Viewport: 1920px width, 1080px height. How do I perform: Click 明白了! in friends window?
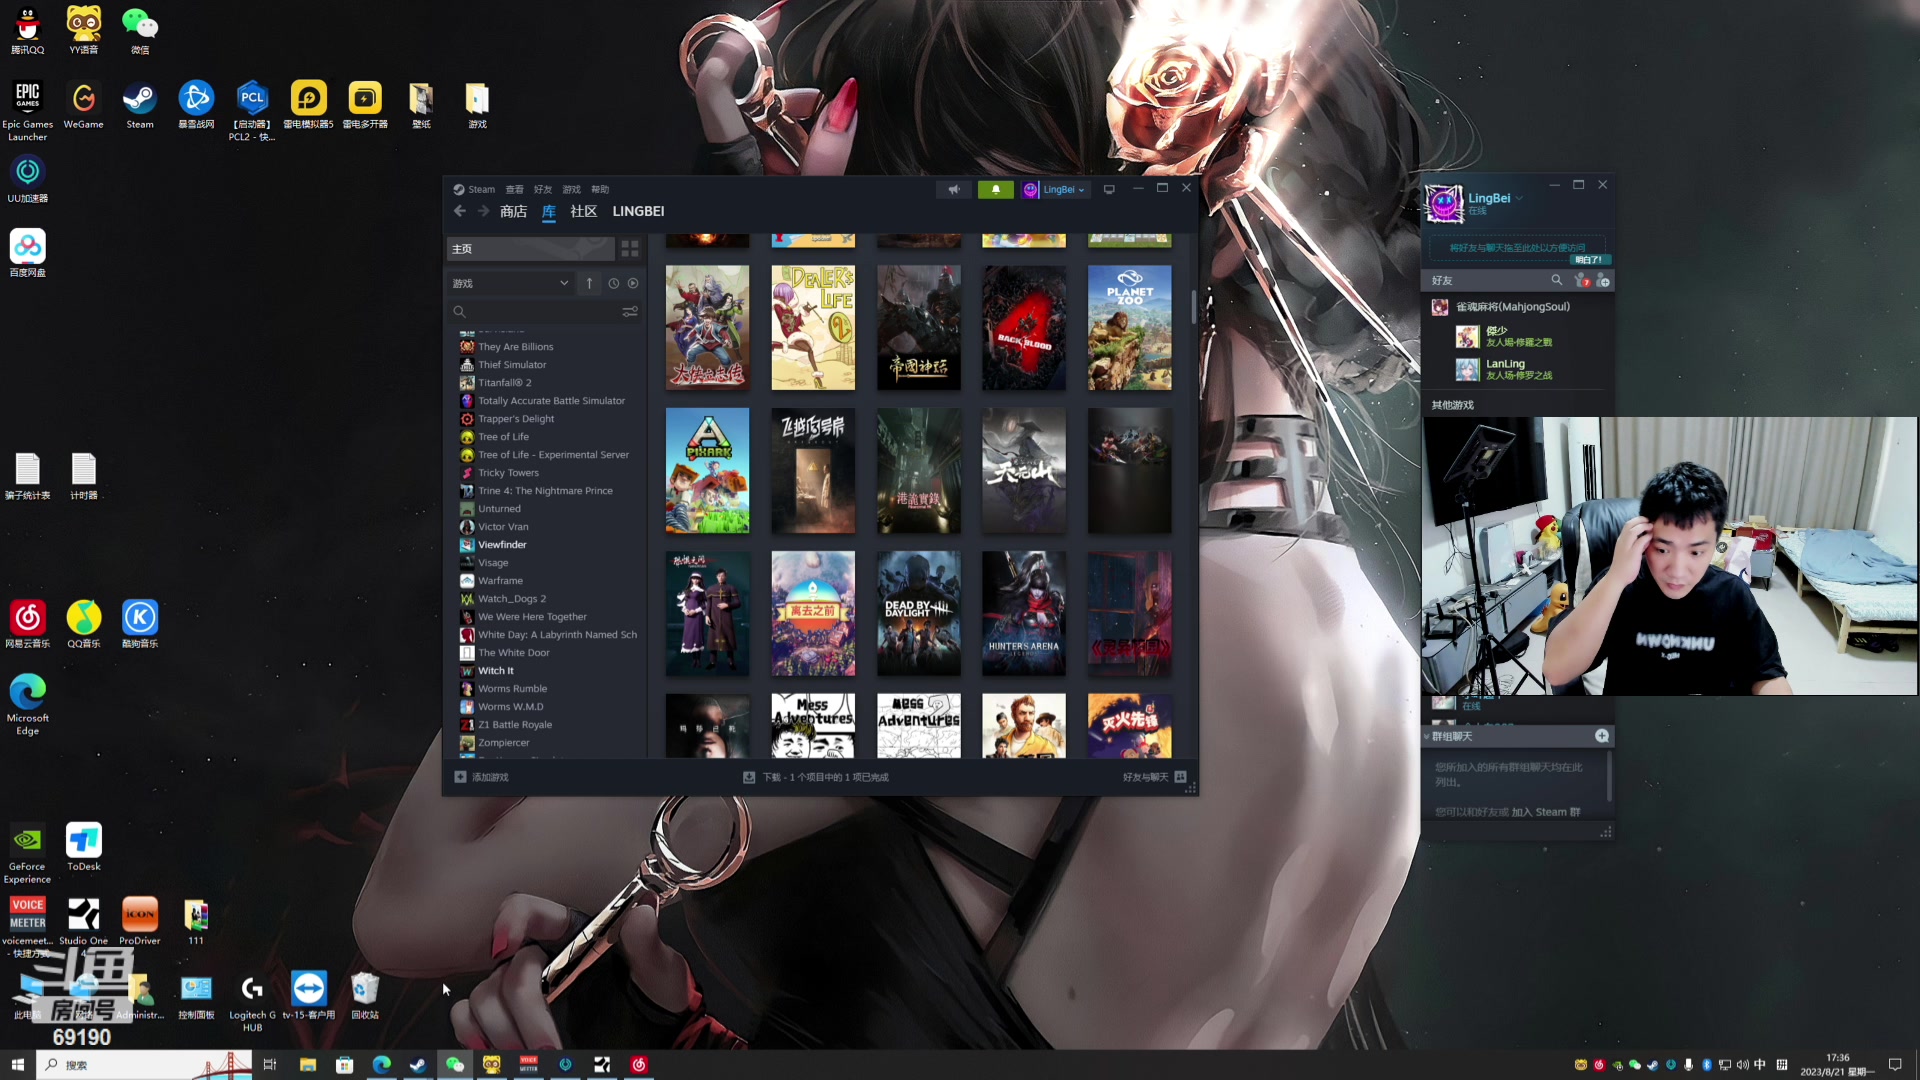pyautogui.click(x=1589, y=259)
